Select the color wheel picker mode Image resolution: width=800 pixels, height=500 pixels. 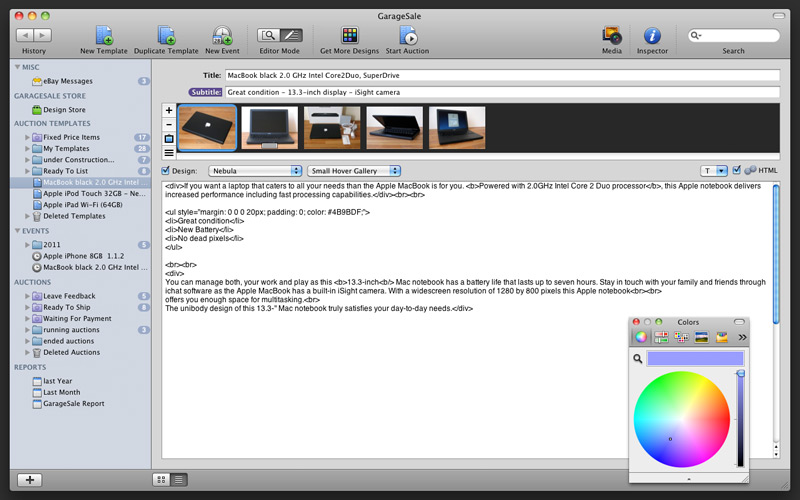tap(641, 337)
